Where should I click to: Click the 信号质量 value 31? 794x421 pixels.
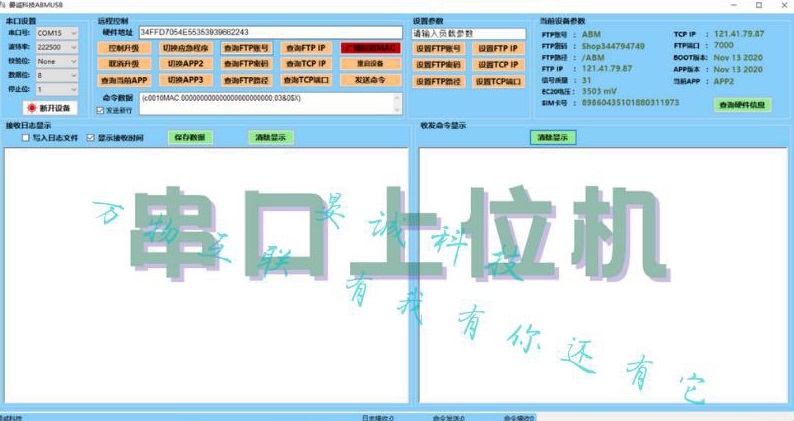586,80
